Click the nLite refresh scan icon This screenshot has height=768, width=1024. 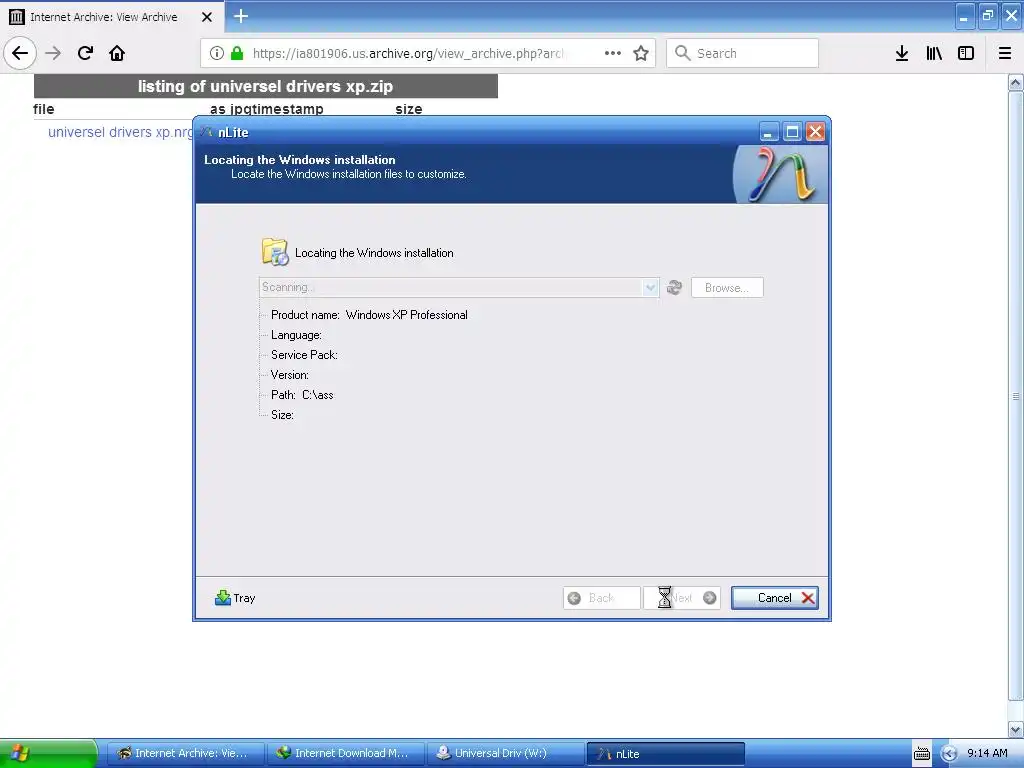[674, 287]
